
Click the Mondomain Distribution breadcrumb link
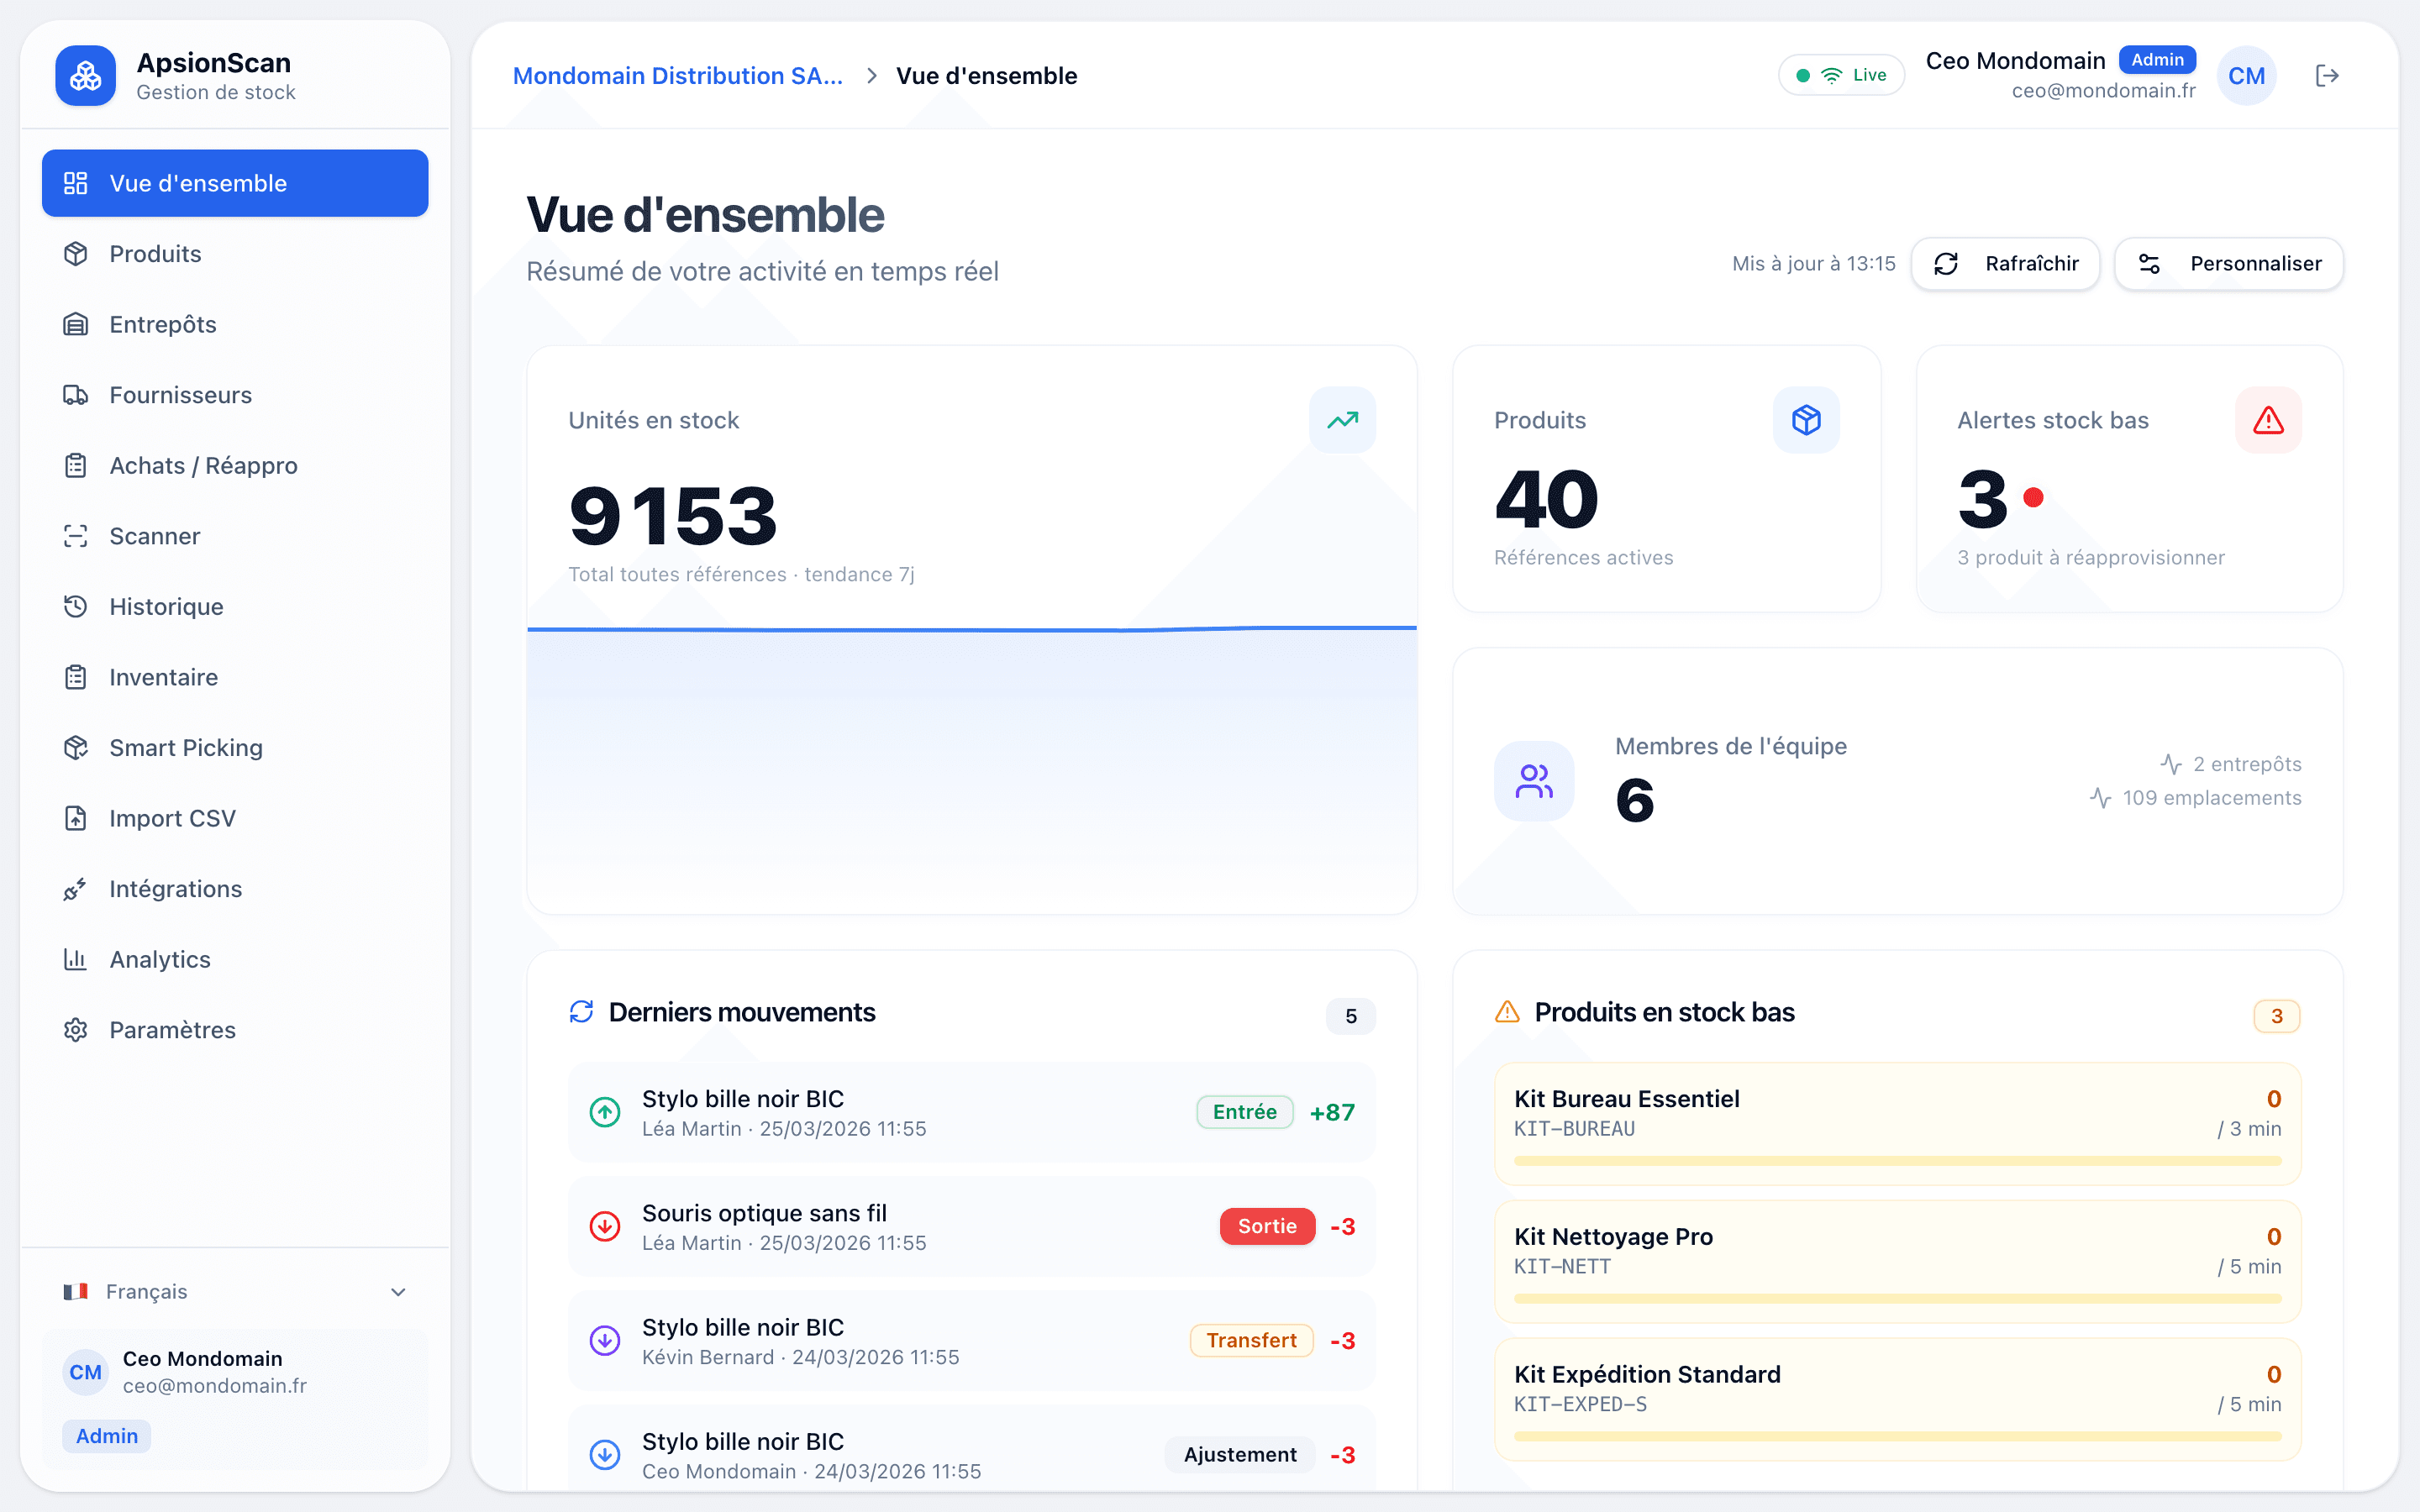pyautogui.click(x=677, y=76)
